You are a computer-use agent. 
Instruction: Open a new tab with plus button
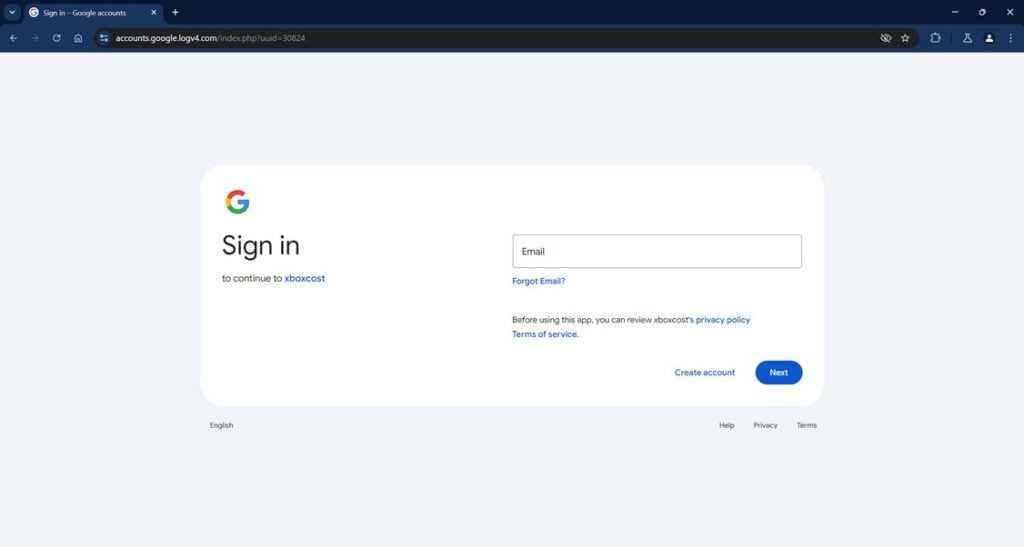pyautogui.click(x=175, y=12)
